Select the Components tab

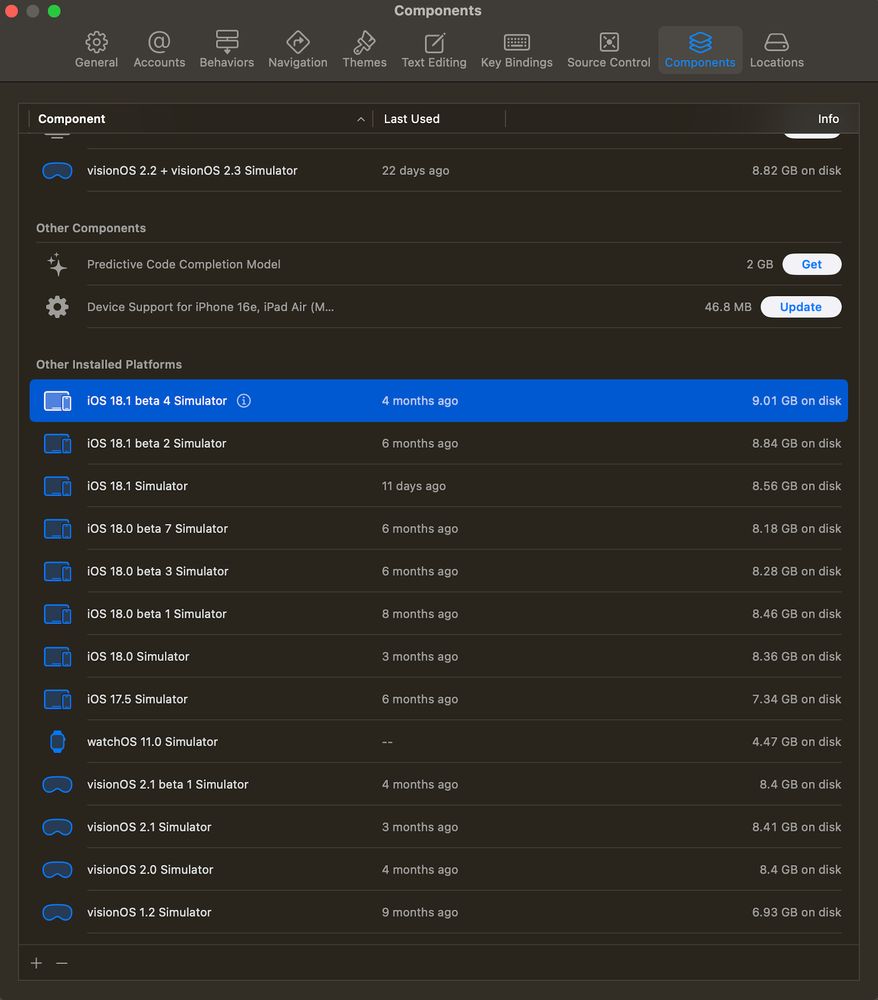coord(700,50)
